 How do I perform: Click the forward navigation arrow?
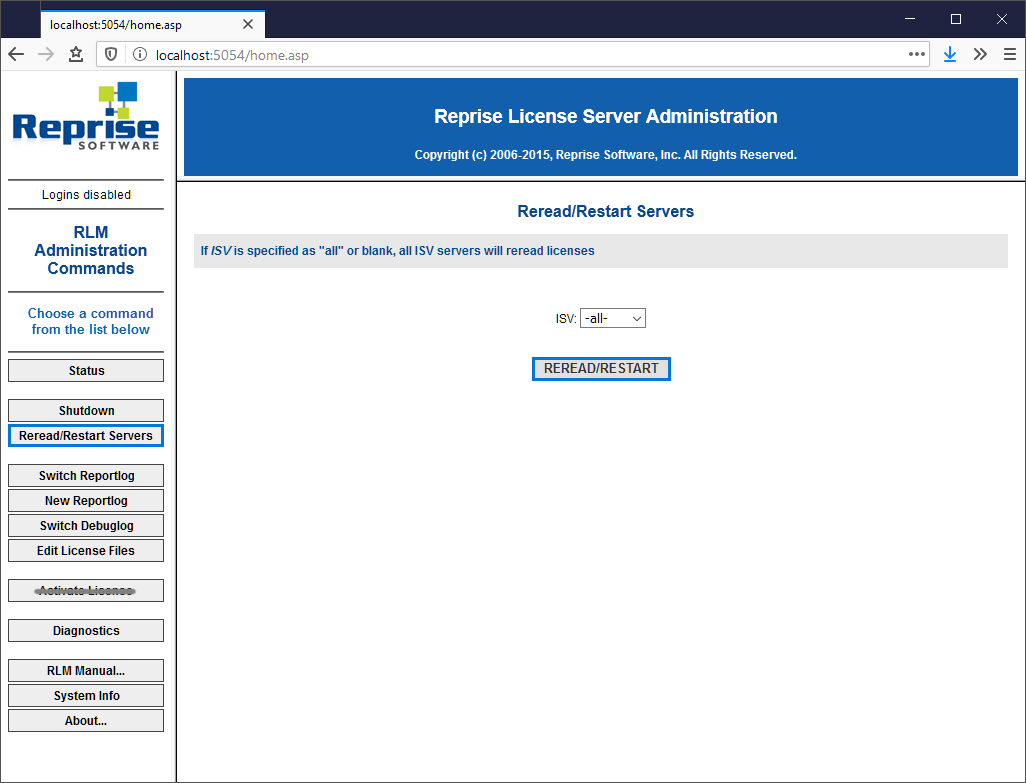[46, 54]
